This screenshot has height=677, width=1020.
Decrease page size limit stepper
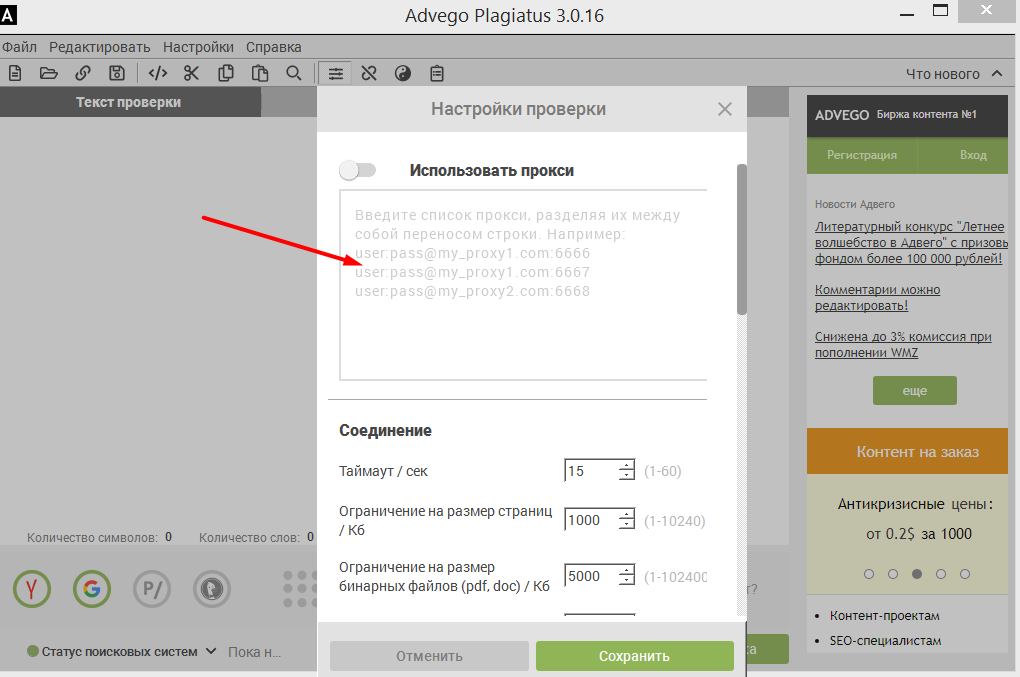[626, 525]
